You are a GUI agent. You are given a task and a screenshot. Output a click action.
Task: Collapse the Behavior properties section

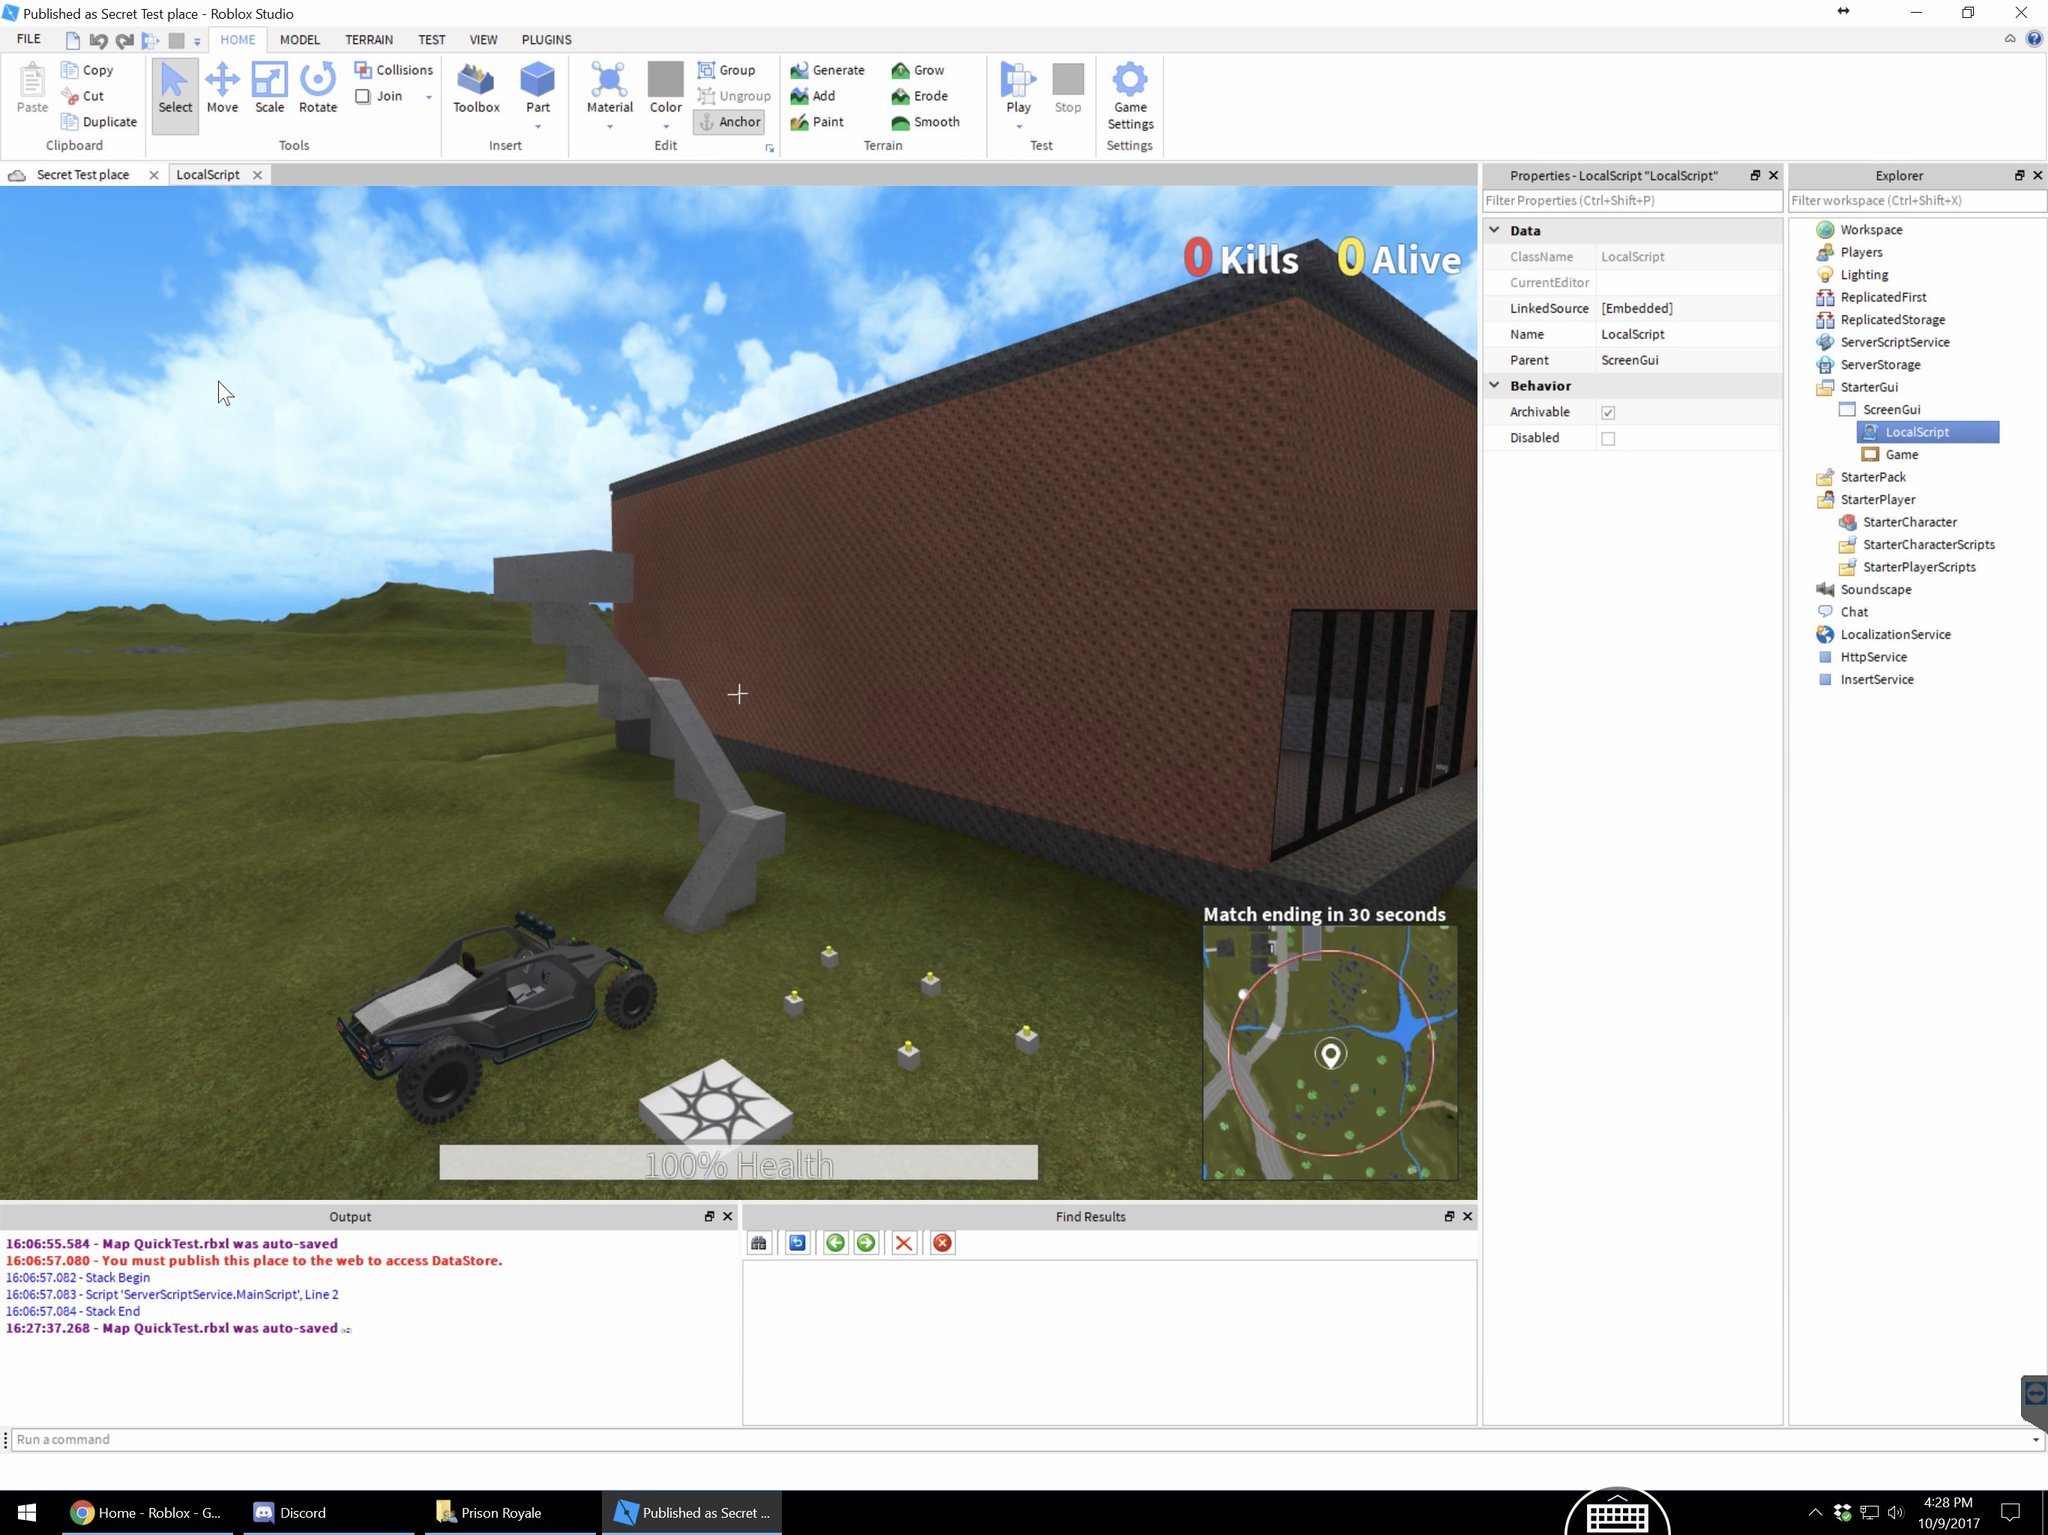1494,385
